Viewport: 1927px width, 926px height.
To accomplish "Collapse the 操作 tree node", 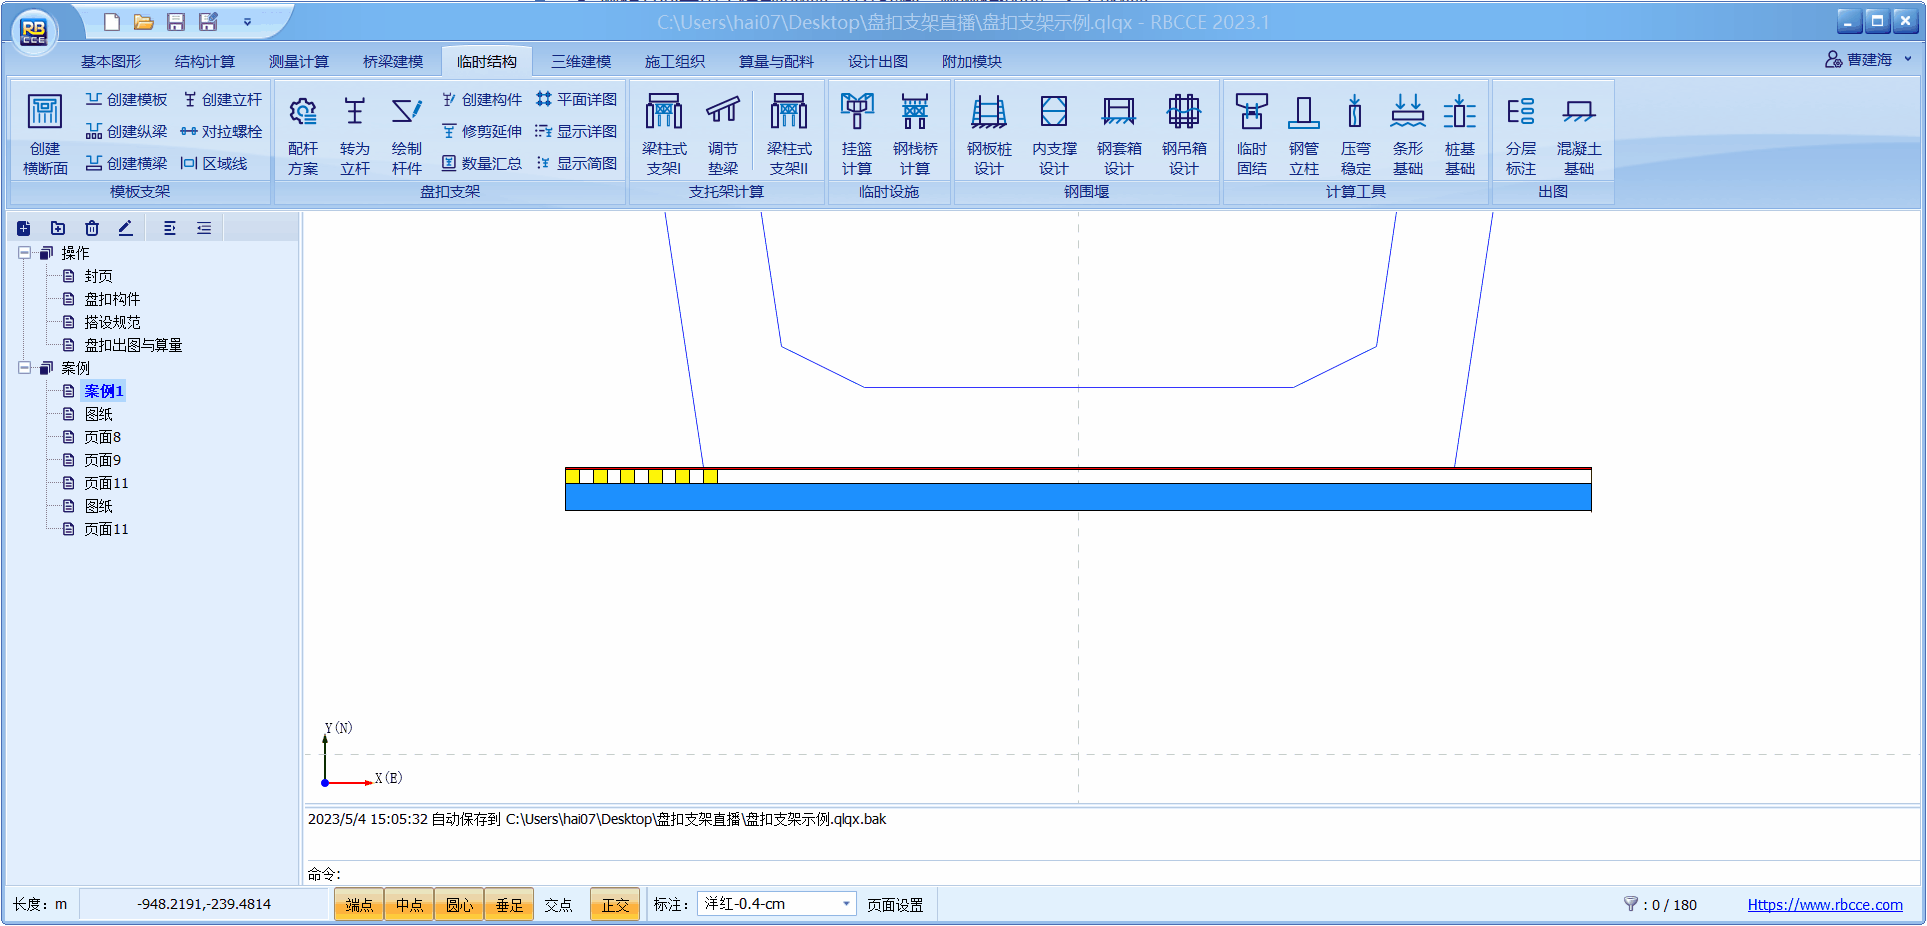I will tap(24, 253).
